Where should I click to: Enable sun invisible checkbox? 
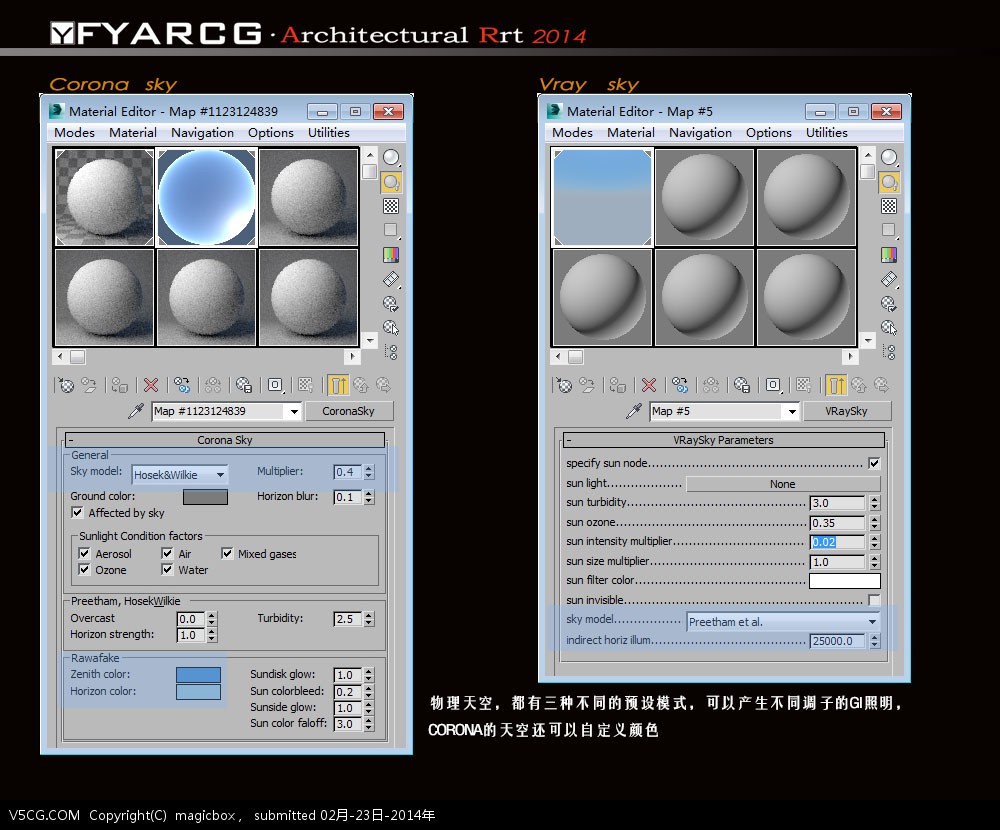(874, 600)
